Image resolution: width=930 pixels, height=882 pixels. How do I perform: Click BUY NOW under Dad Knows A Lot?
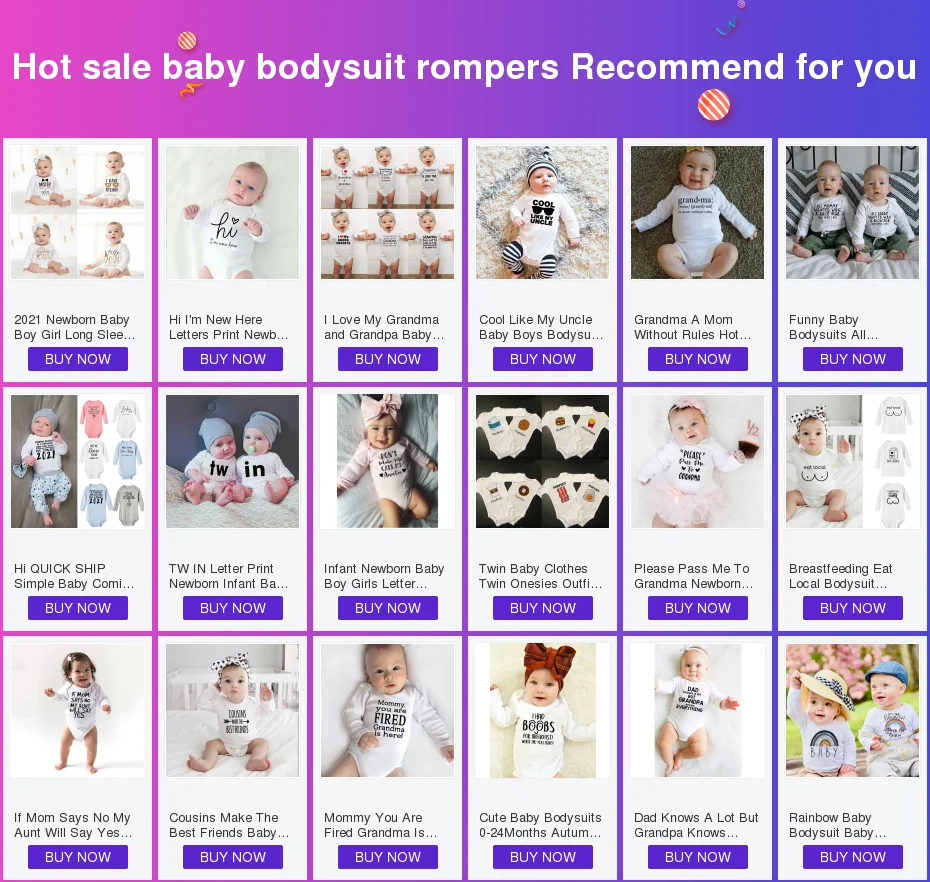point(698,857)
